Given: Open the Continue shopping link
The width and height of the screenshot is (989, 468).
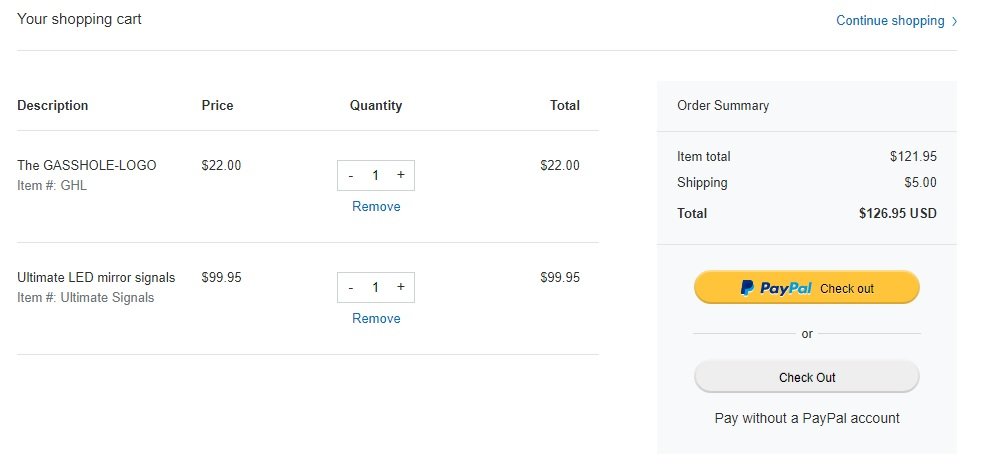Looking at the screenshot, I should tap(890, 21).
